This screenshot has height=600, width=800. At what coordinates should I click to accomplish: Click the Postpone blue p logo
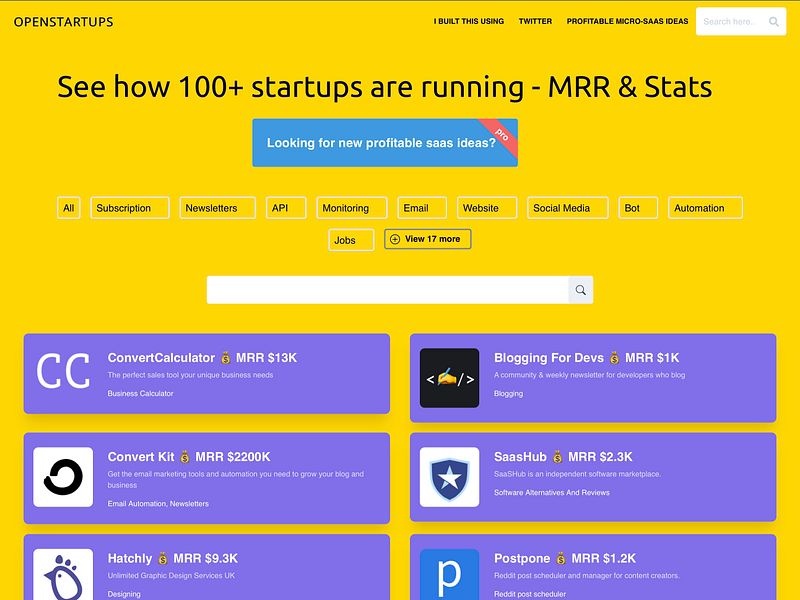coord(449,574)
